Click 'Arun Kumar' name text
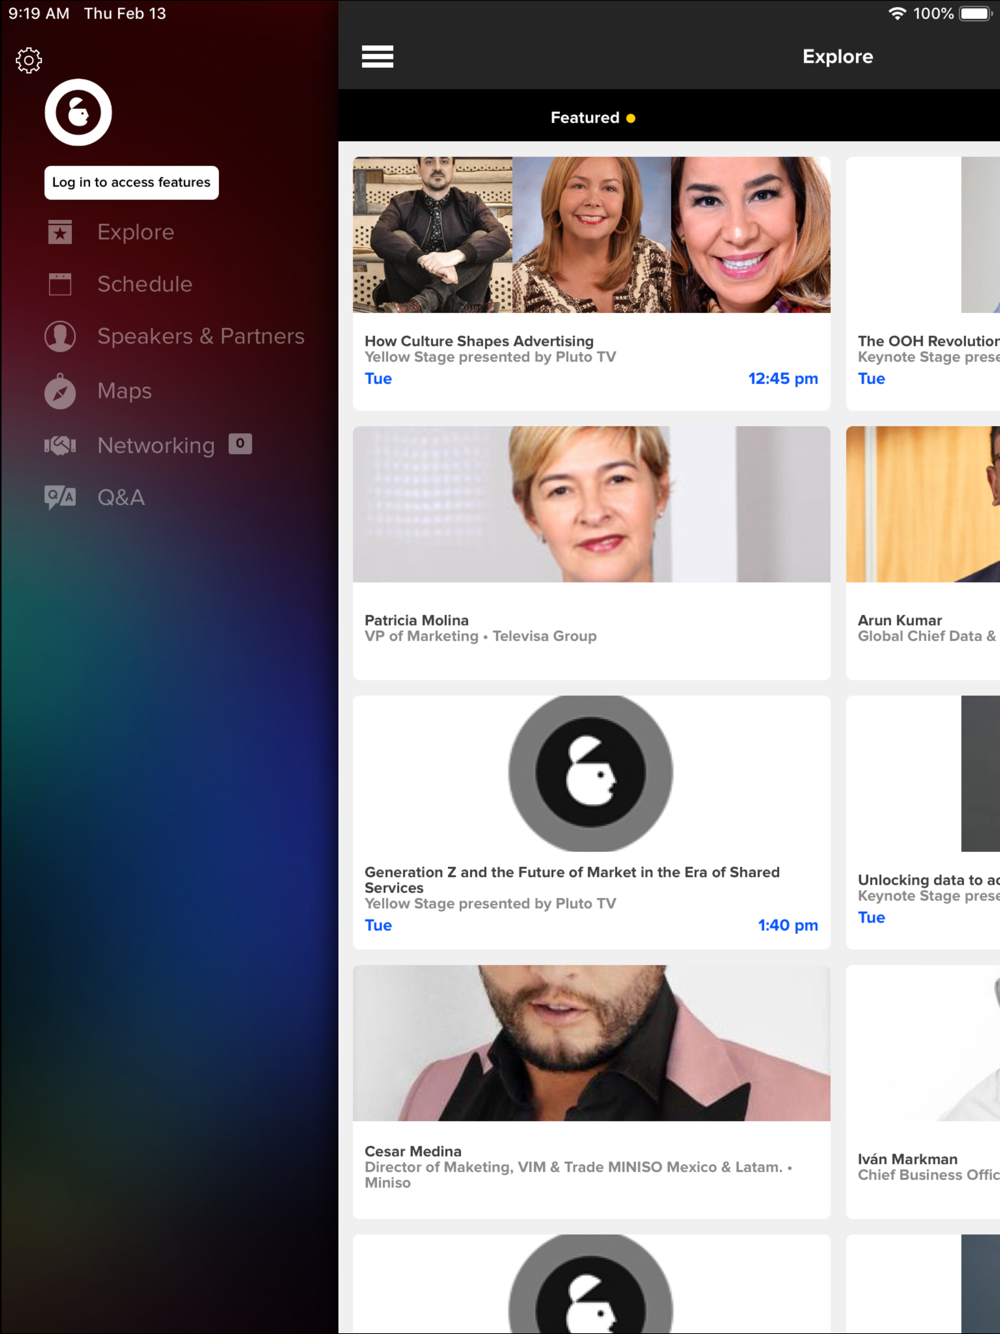The height and width of the screenshot is (1334, 1000). (x=900, y=620)
